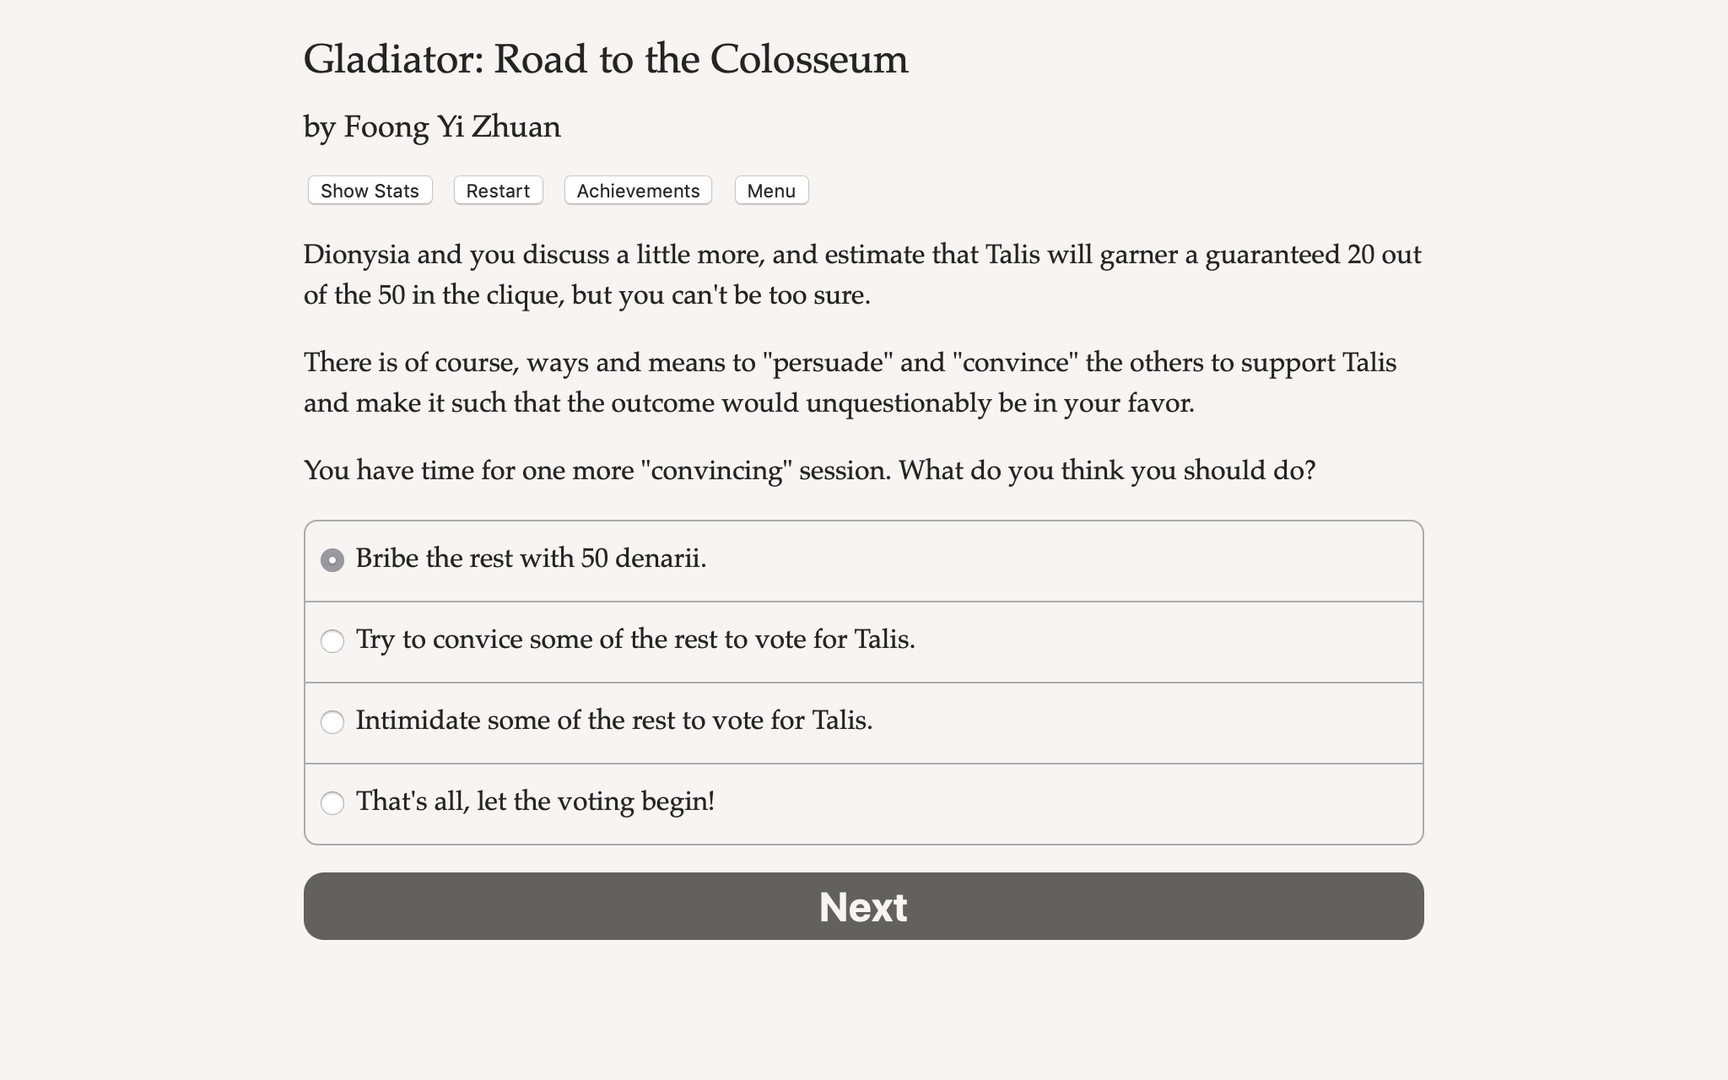
Task: Click the voting begin choice row
Action: click(x=863, y=802)
